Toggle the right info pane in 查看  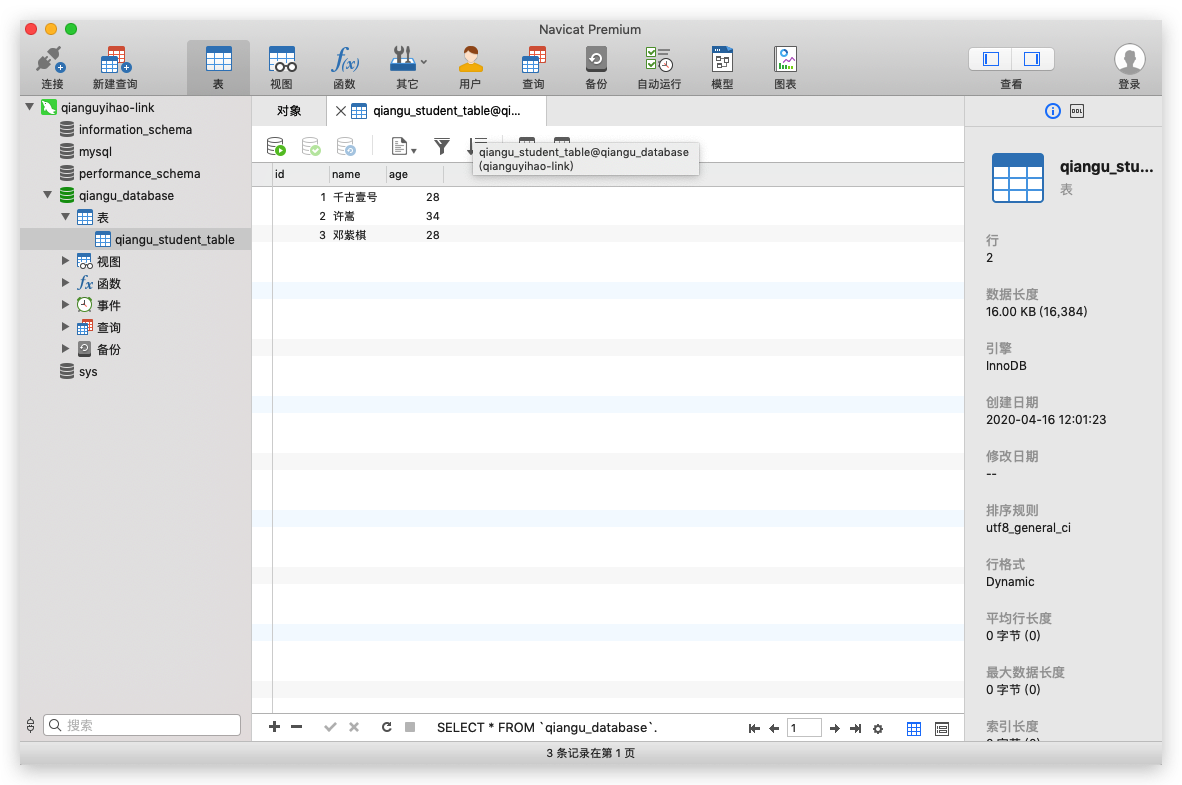click(x=1031, y=59)
